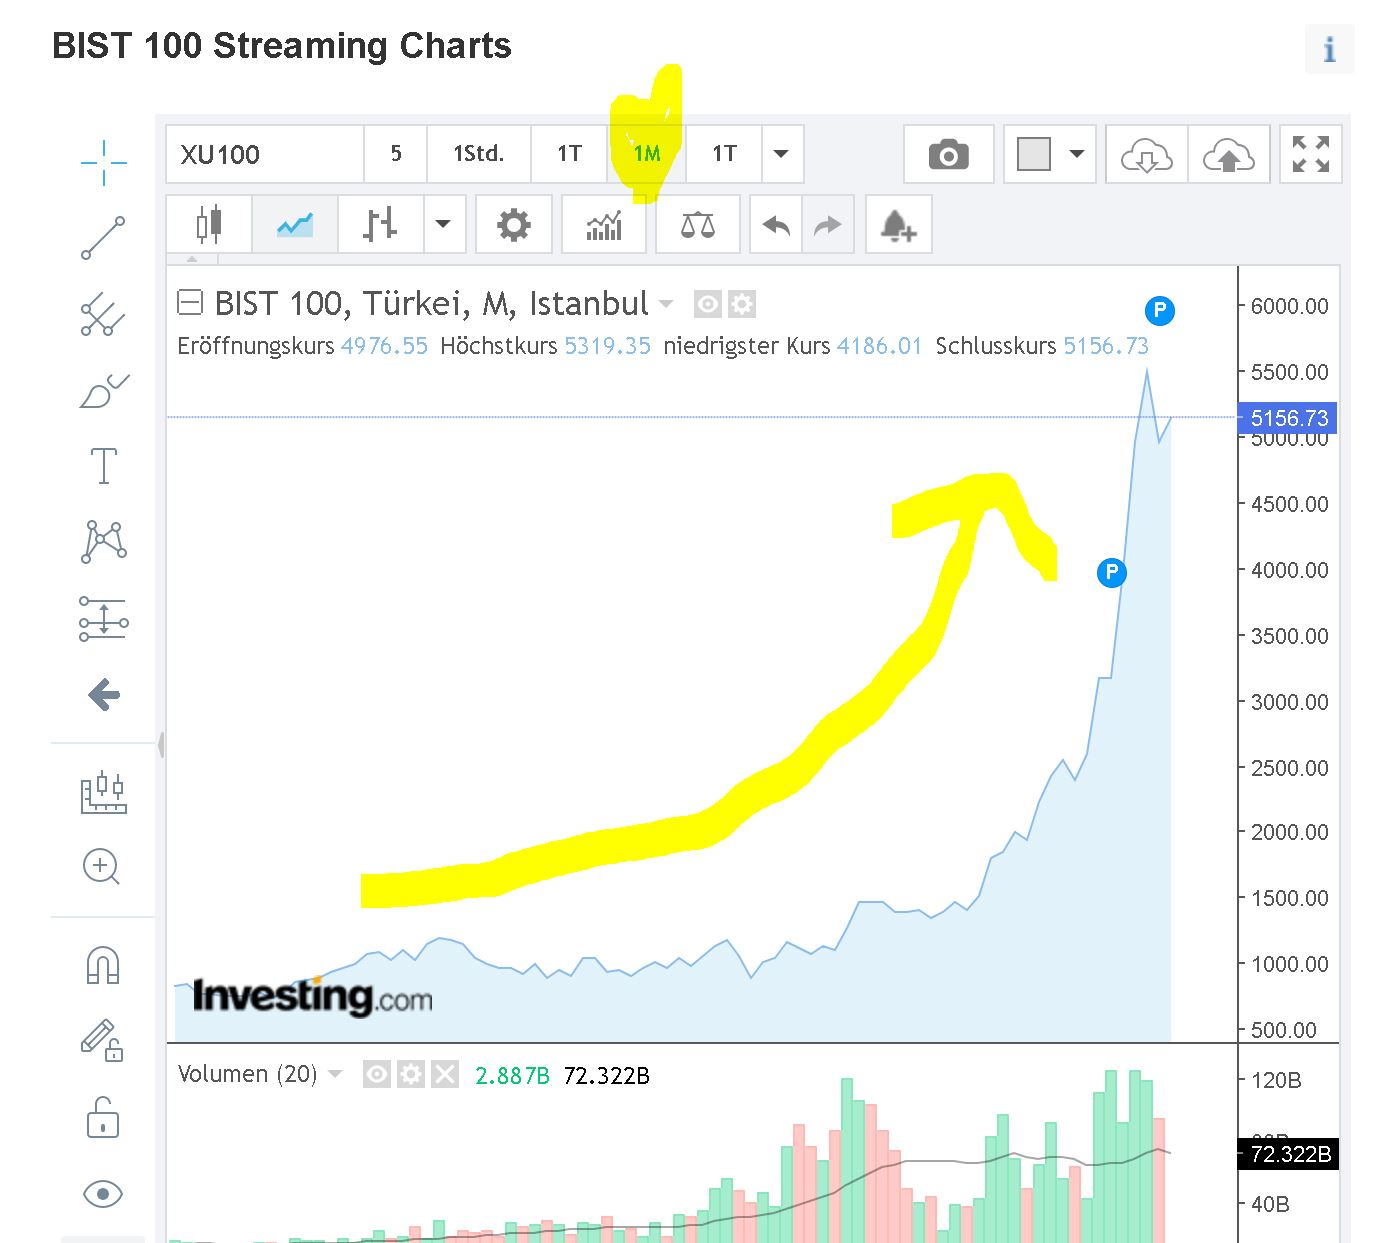Activate the zoom in magnifier tool
The height and width of the screenshot is (1243, 1386).
tap(102, 866)
